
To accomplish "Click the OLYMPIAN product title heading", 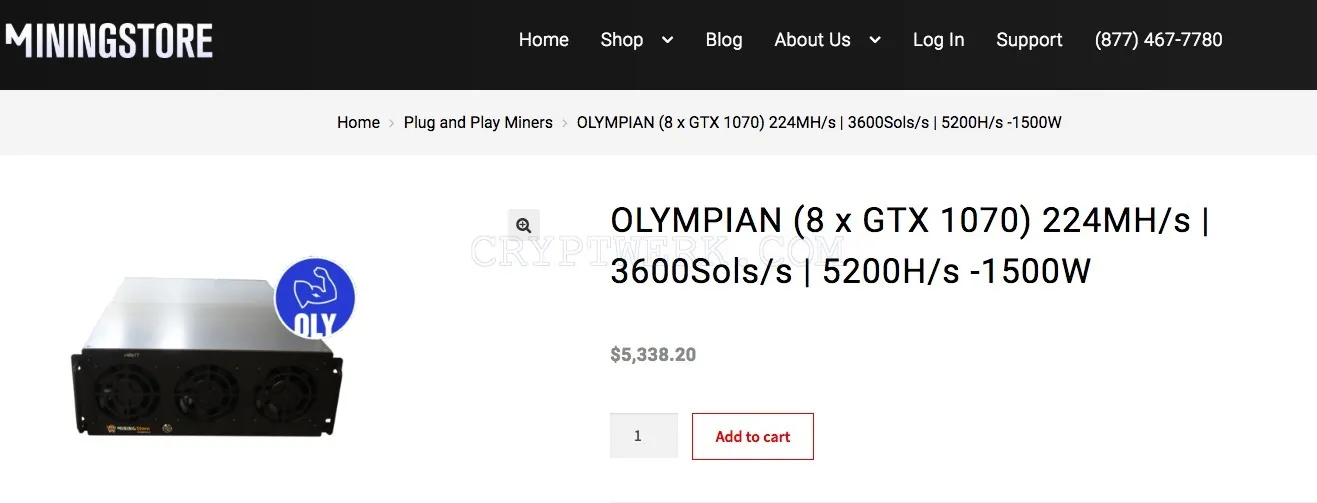I will [910, 246].
